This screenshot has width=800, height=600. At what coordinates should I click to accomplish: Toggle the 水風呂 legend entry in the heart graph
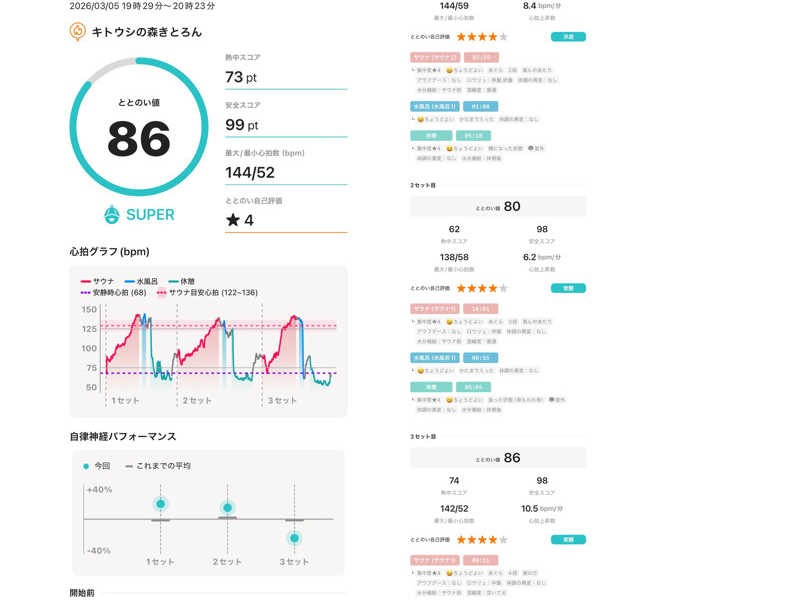141,281
